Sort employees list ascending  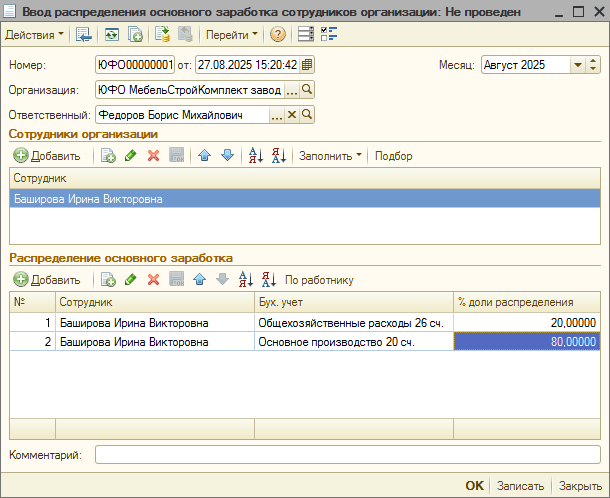click(255, 156)
